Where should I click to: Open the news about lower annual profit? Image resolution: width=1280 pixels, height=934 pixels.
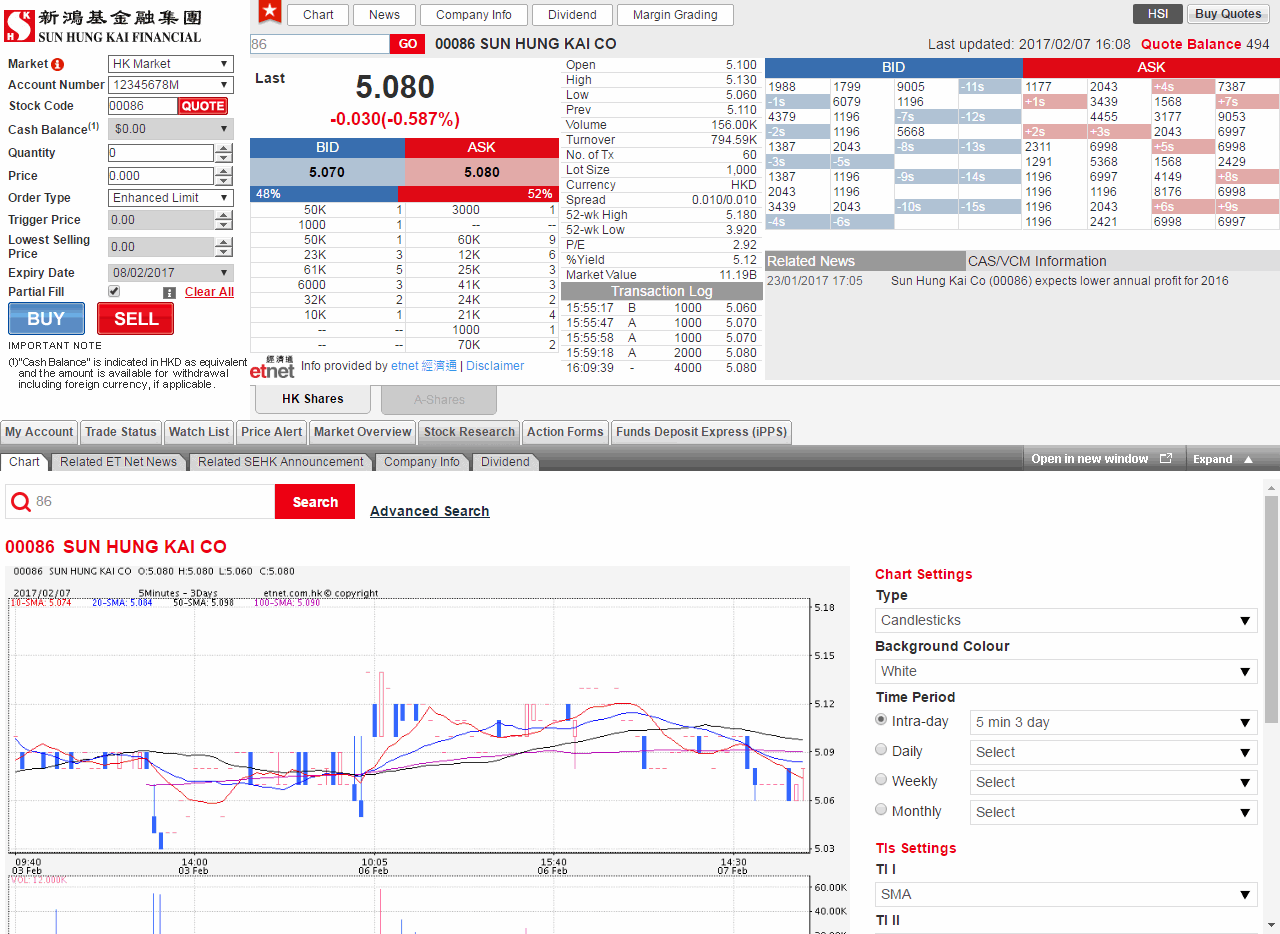click(x=1060, y=281)
